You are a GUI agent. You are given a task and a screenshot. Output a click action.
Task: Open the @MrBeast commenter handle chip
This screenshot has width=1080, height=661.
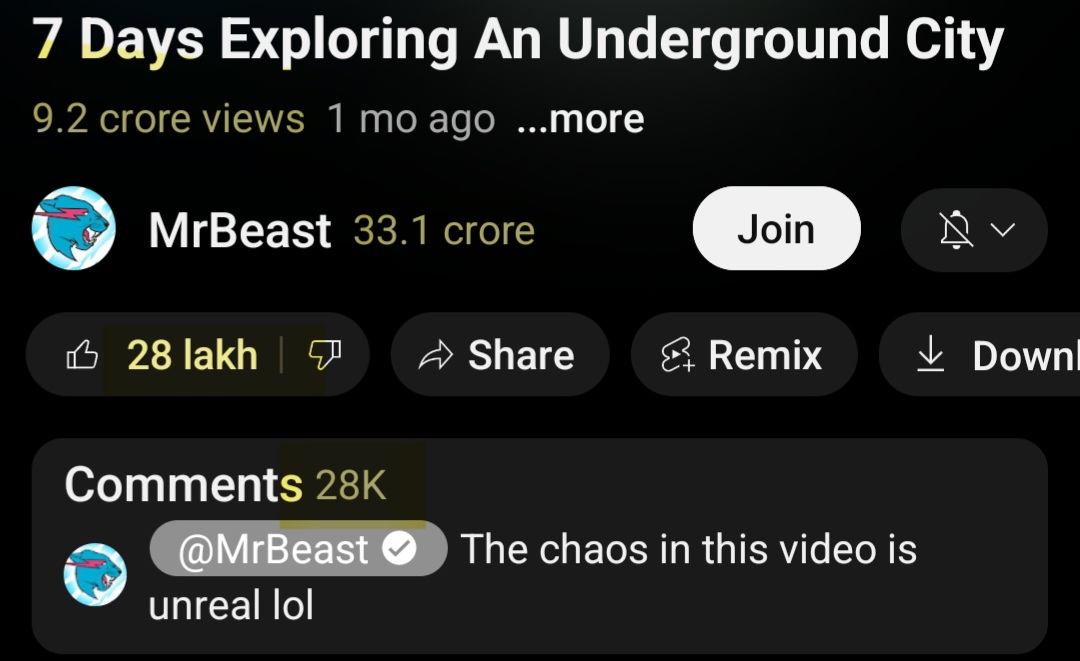298,549
